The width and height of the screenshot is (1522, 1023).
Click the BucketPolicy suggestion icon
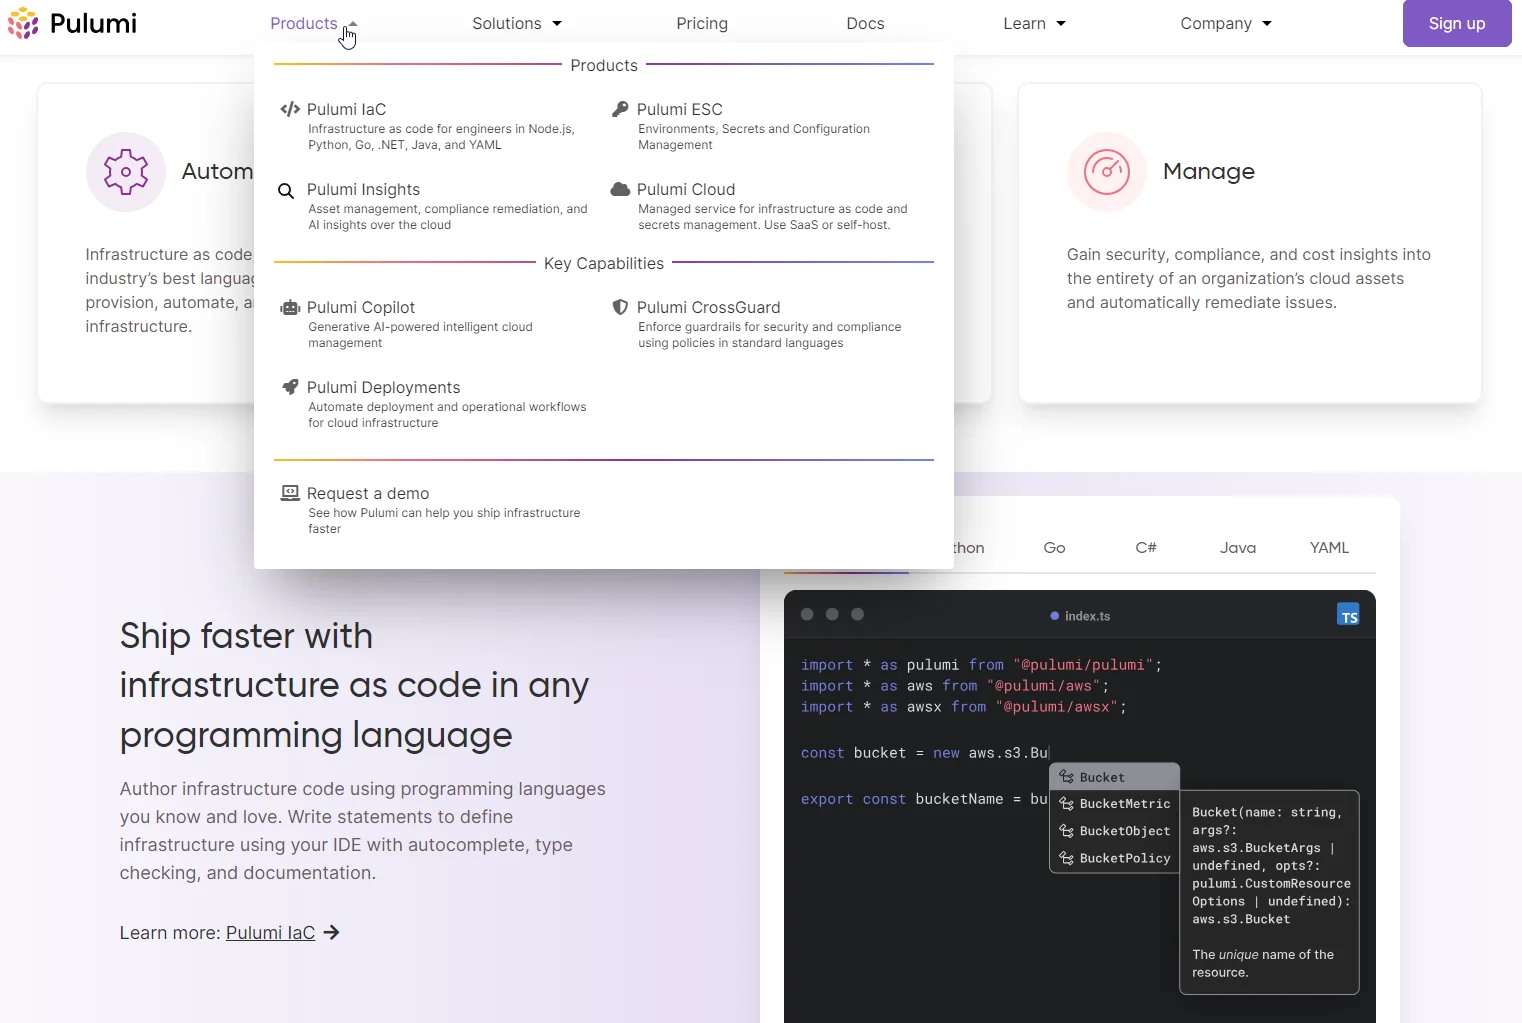1067,858
